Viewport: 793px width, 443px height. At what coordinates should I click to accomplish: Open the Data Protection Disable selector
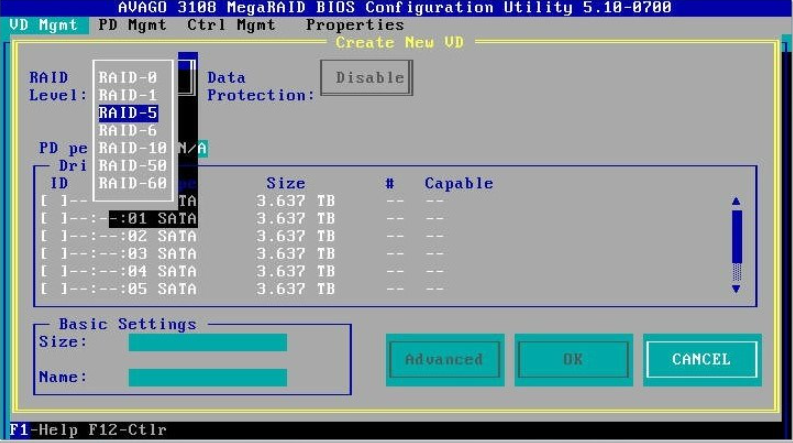tap(367, 78)
